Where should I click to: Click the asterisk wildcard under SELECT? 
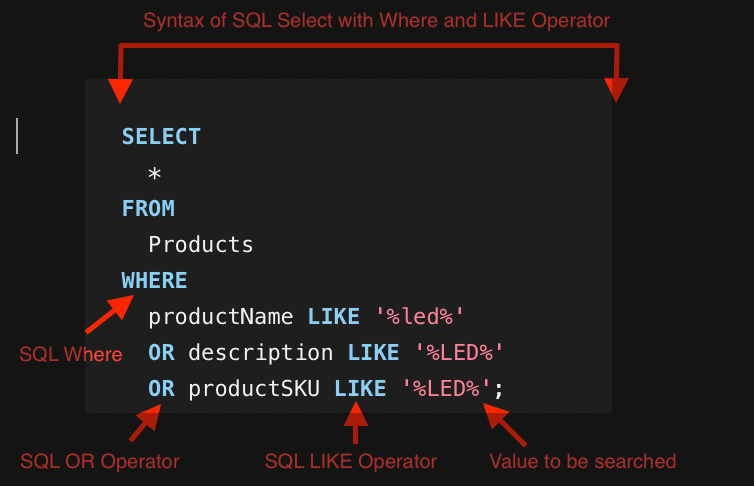coord(154,173)
